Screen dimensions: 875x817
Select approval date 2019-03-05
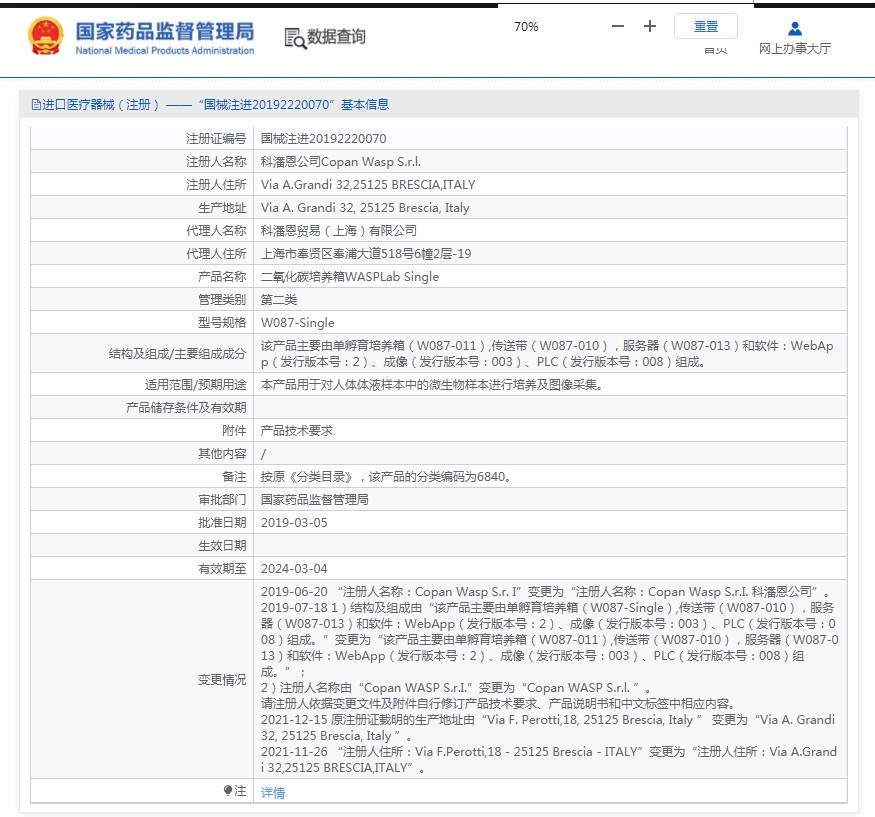click(x=550, y=522)
